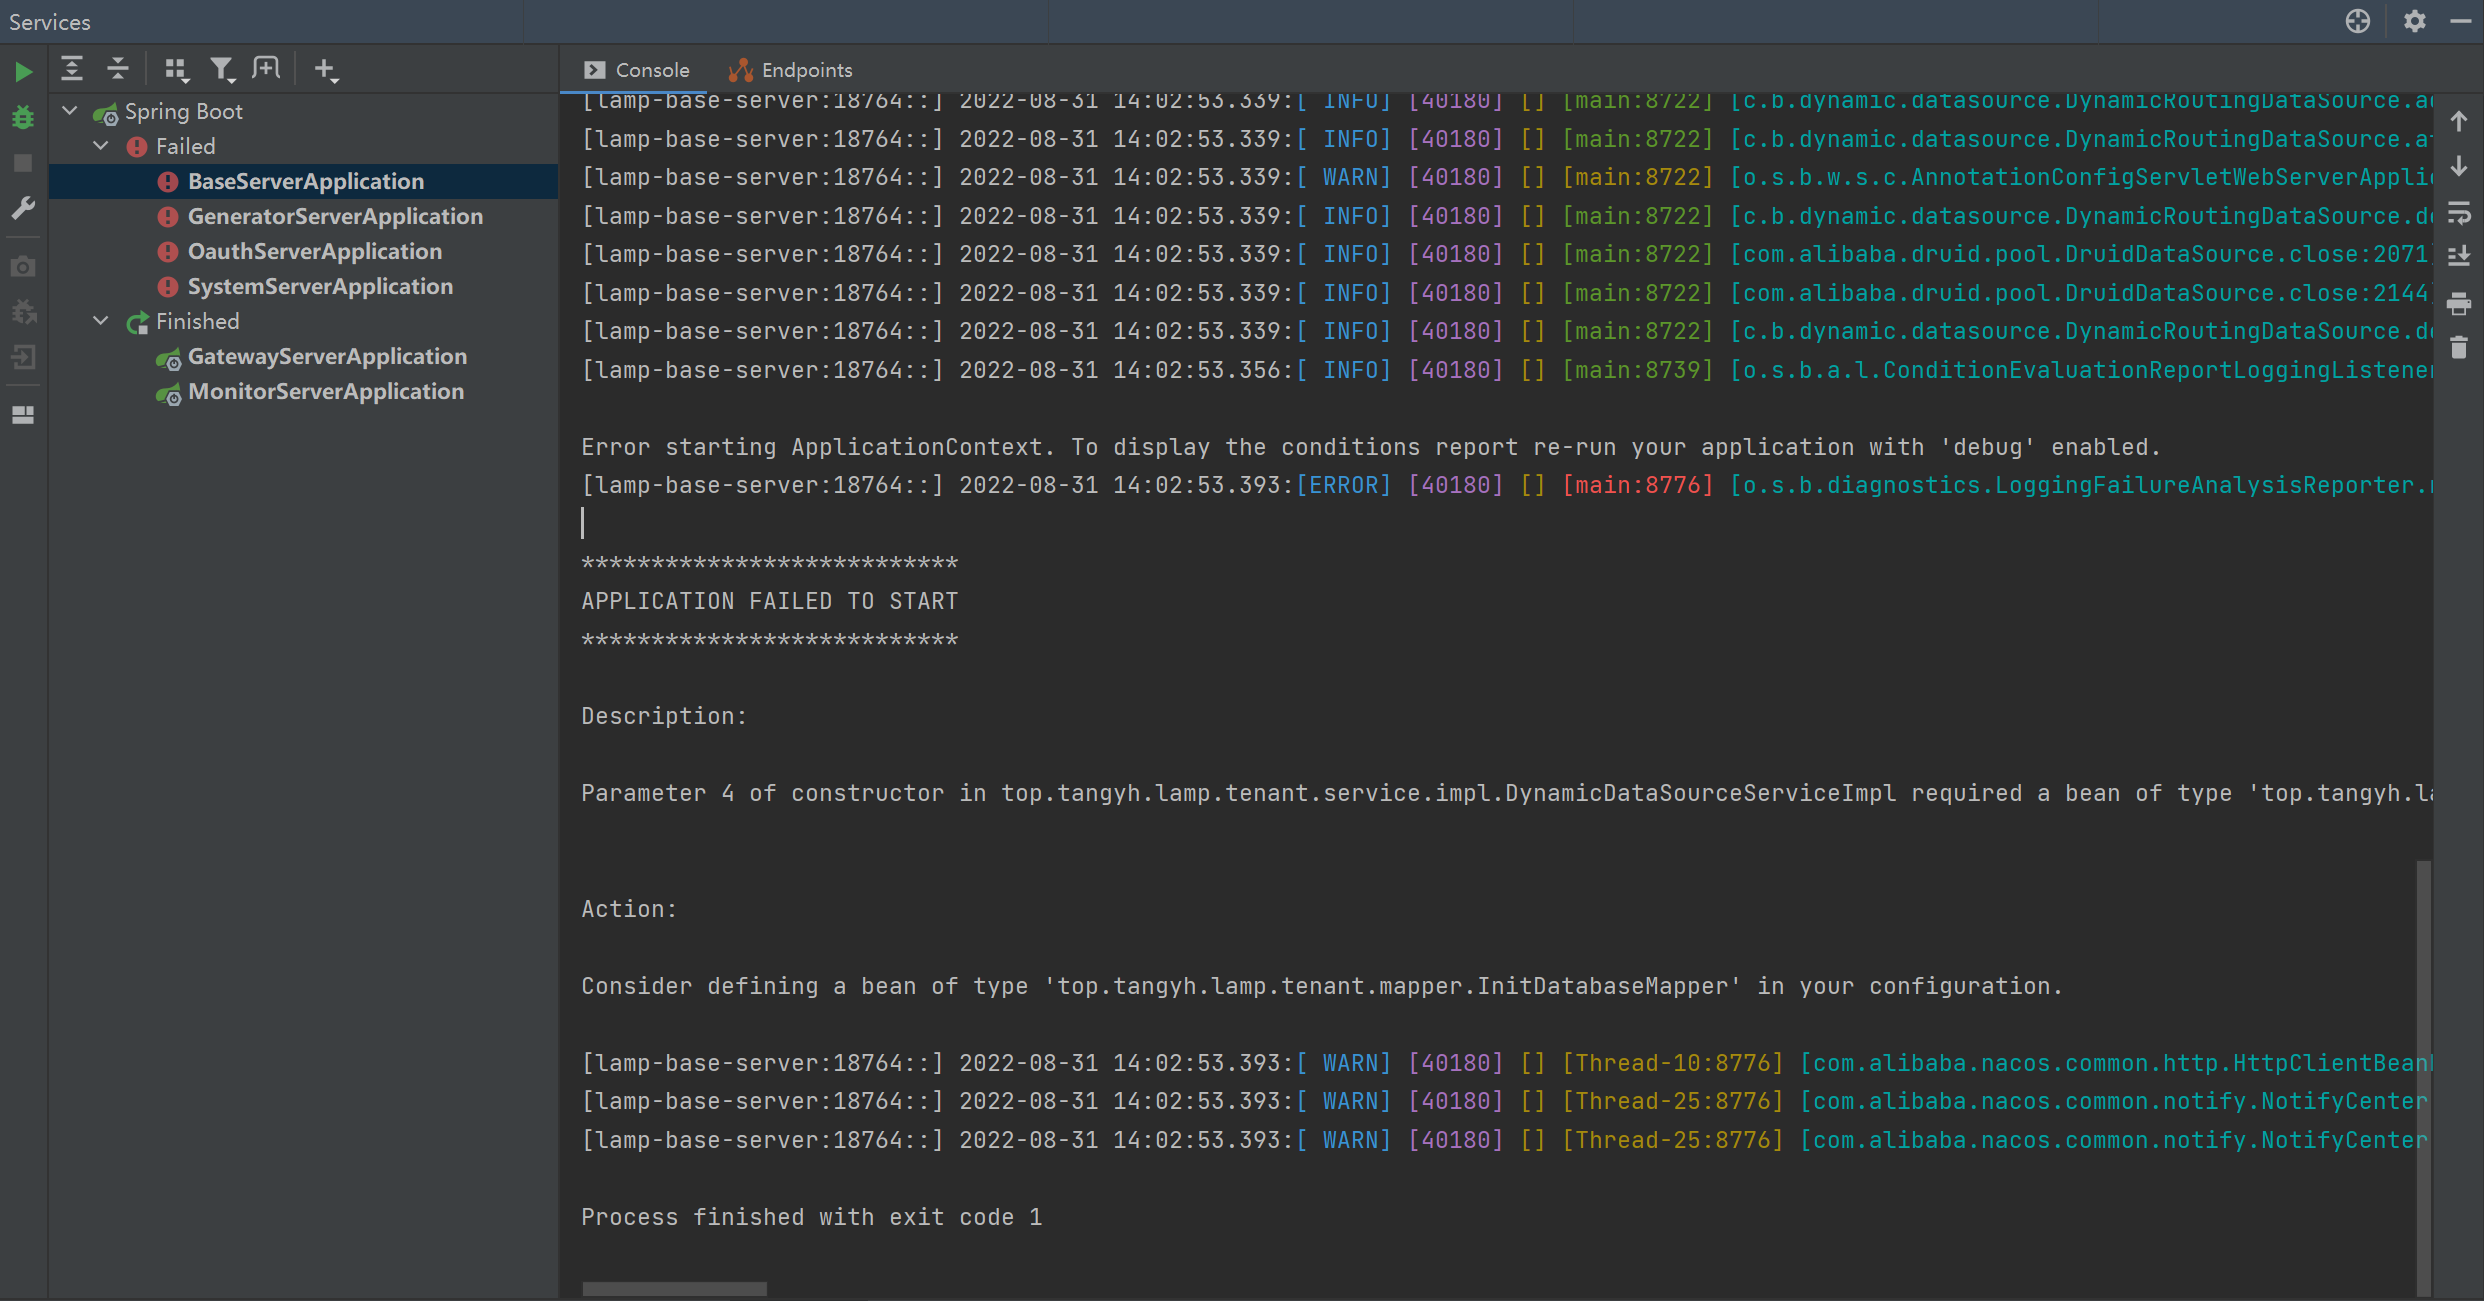
Task: Open the Add Service plus dropdown
Action: [326, 69]
